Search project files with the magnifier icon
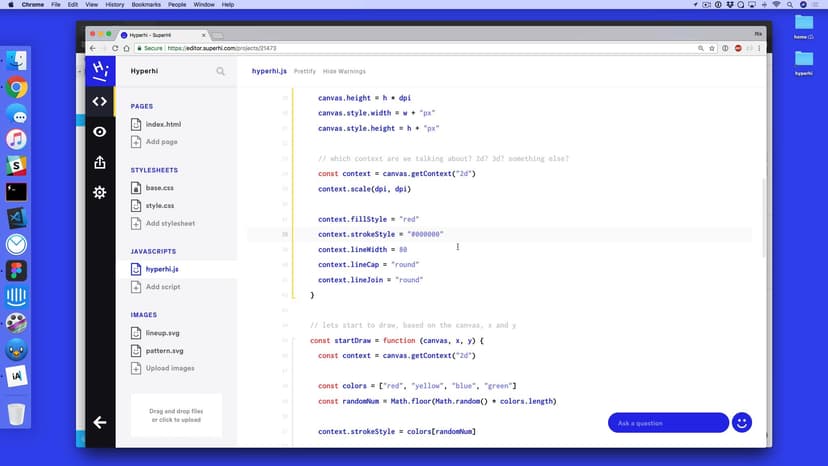The height and width of the screenshot is (466, 828). point(220,72)
